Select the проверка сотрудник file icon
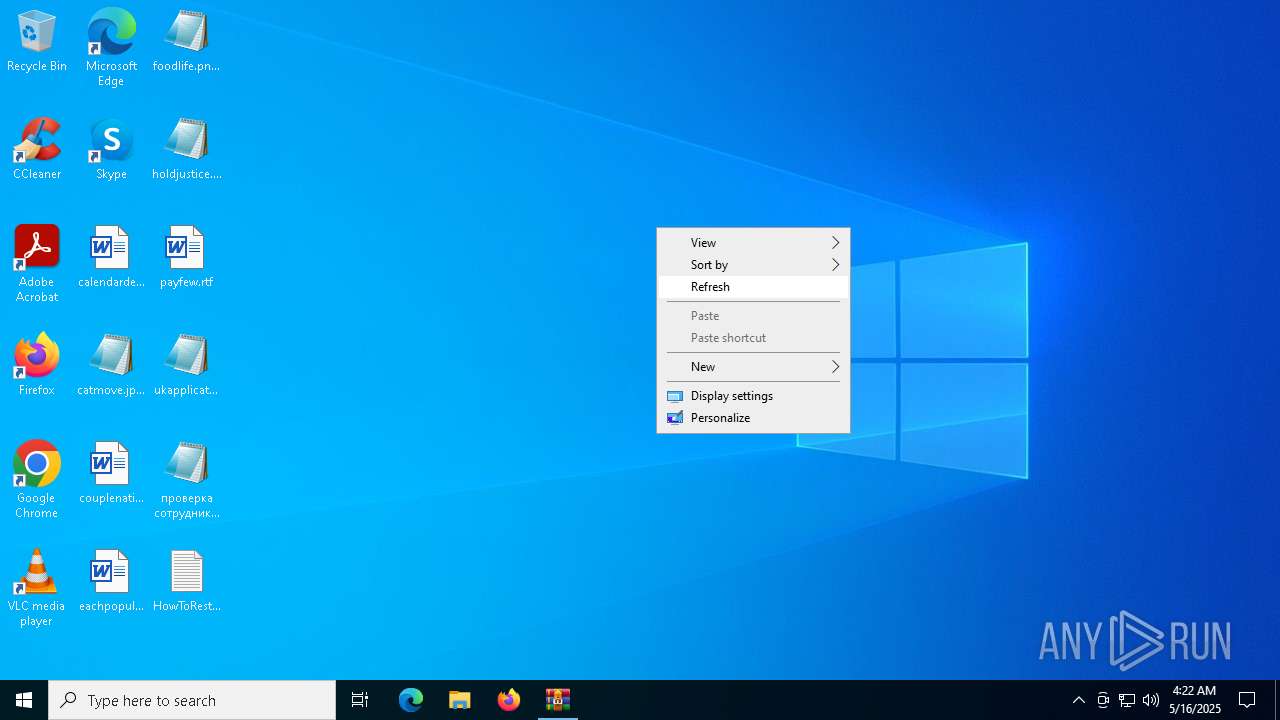 pos(186,480)
